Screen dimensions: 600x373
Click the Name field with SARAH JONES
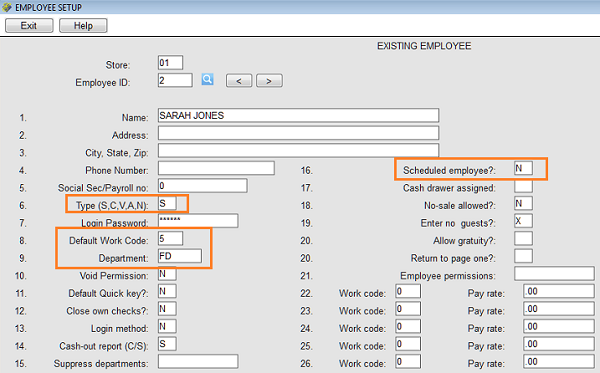(298, 116)
